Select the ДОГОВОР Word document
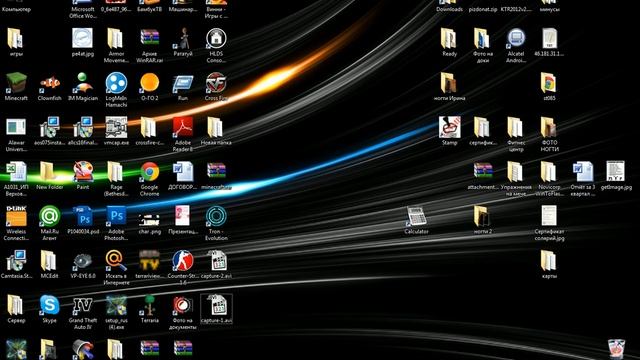This screenshot has width=640, height=360. click(x=183, y=172)
